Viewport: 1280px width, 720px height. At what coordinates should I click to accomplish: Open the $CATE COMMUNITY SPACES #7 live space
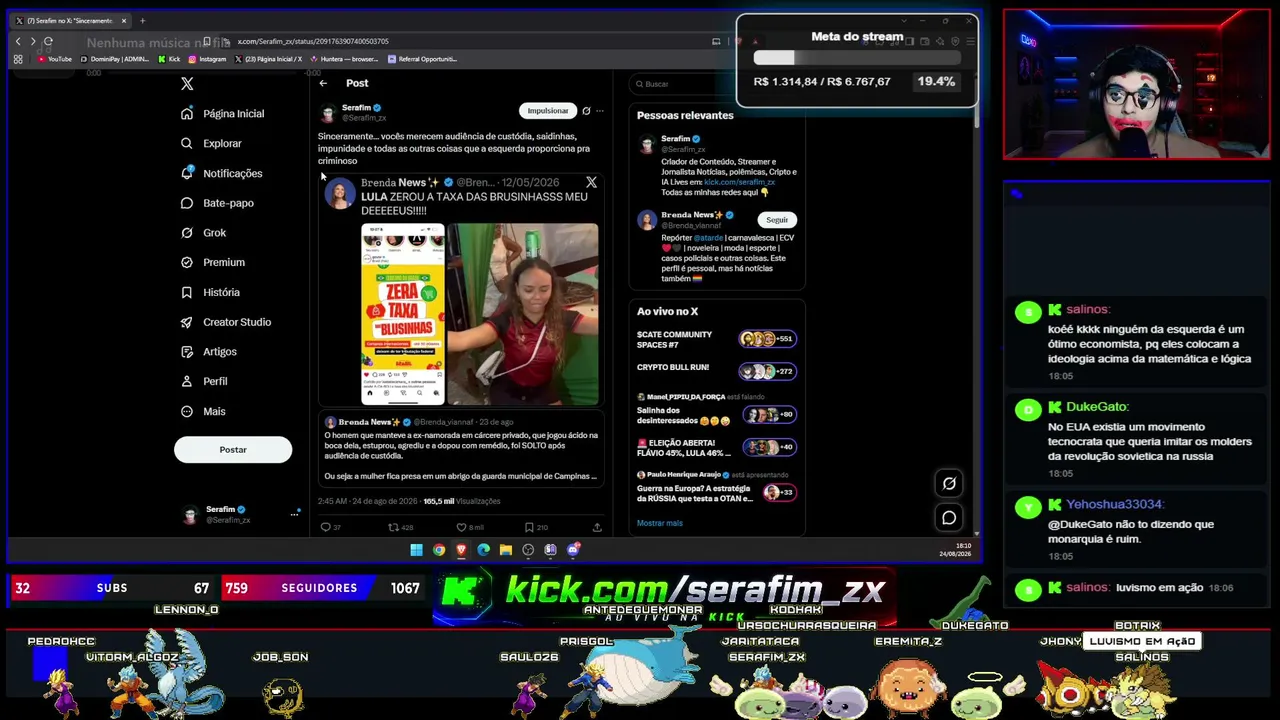(717, 340)
